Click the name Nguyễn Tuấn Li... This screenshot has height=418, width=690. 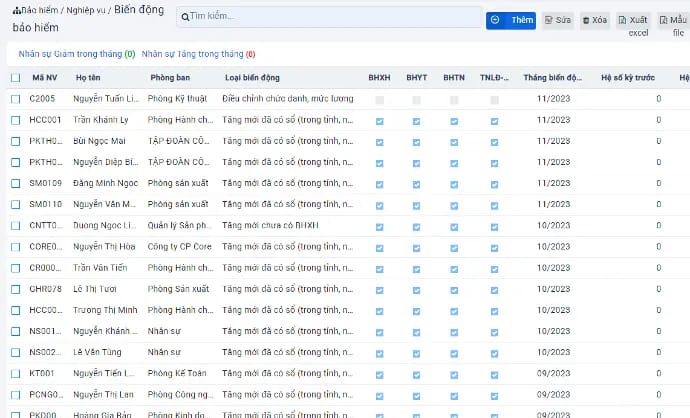[106, 99]
